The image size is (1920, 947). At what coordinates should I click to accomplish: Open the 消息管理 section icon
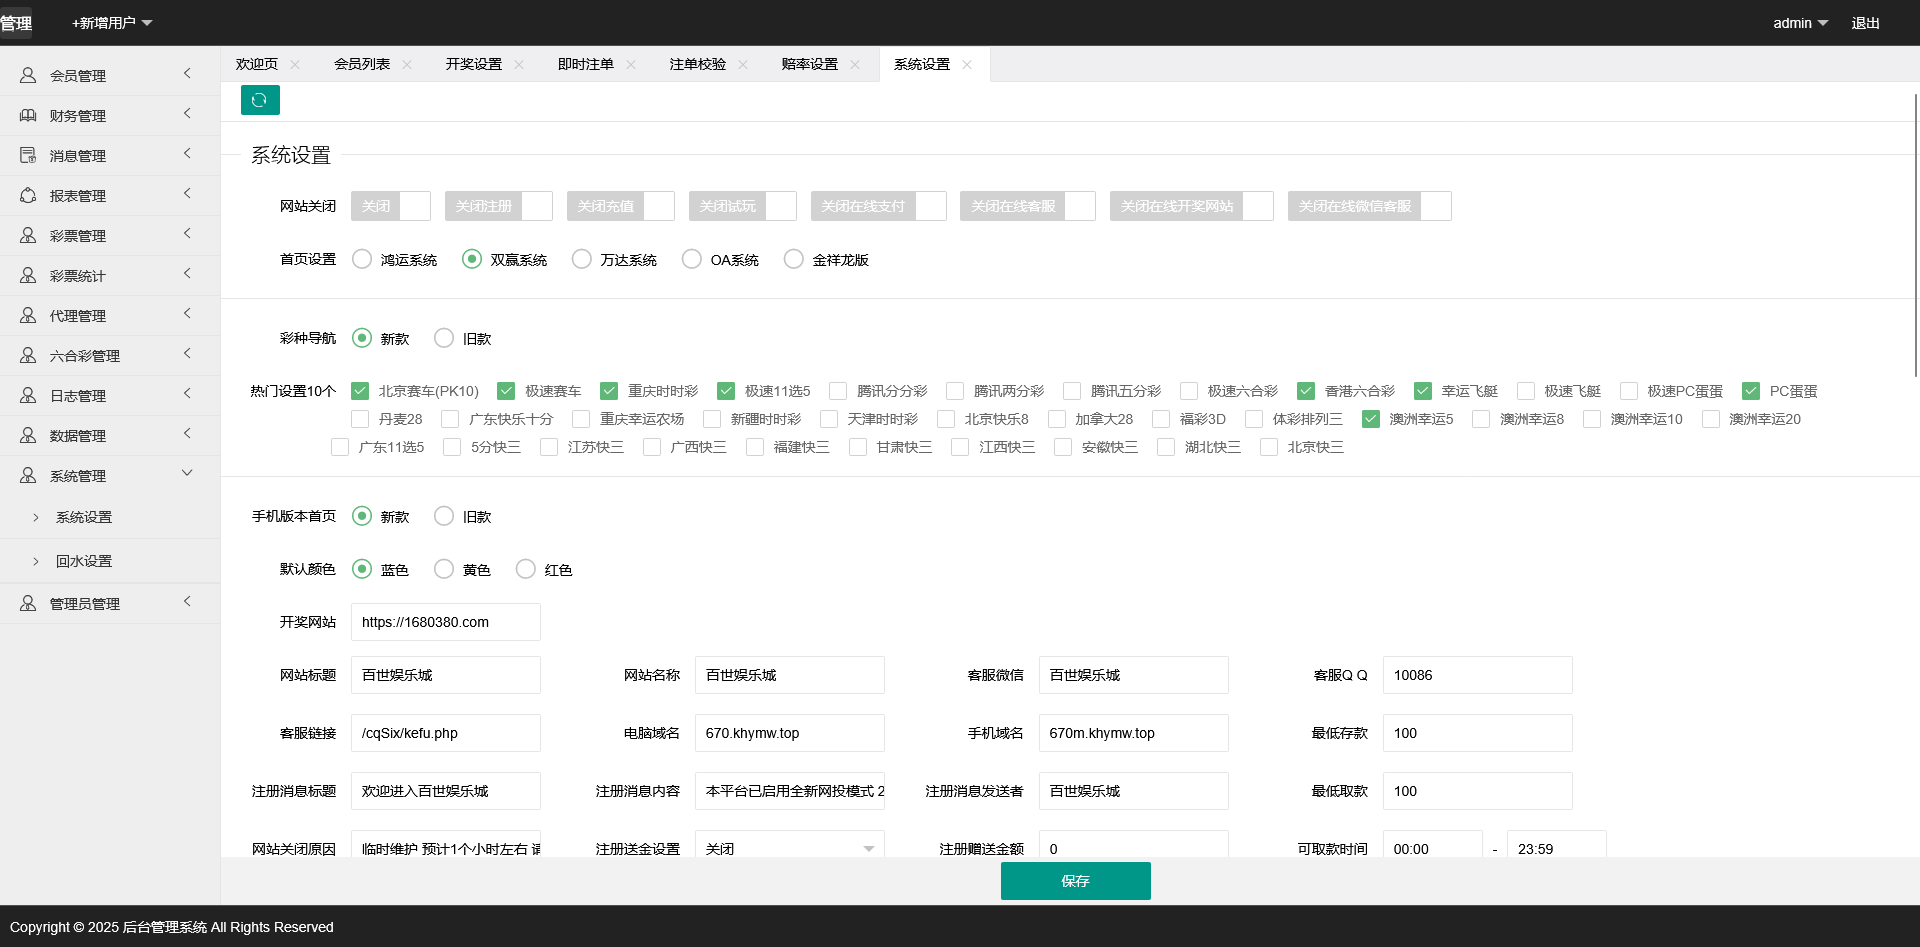tap(27, 154)
